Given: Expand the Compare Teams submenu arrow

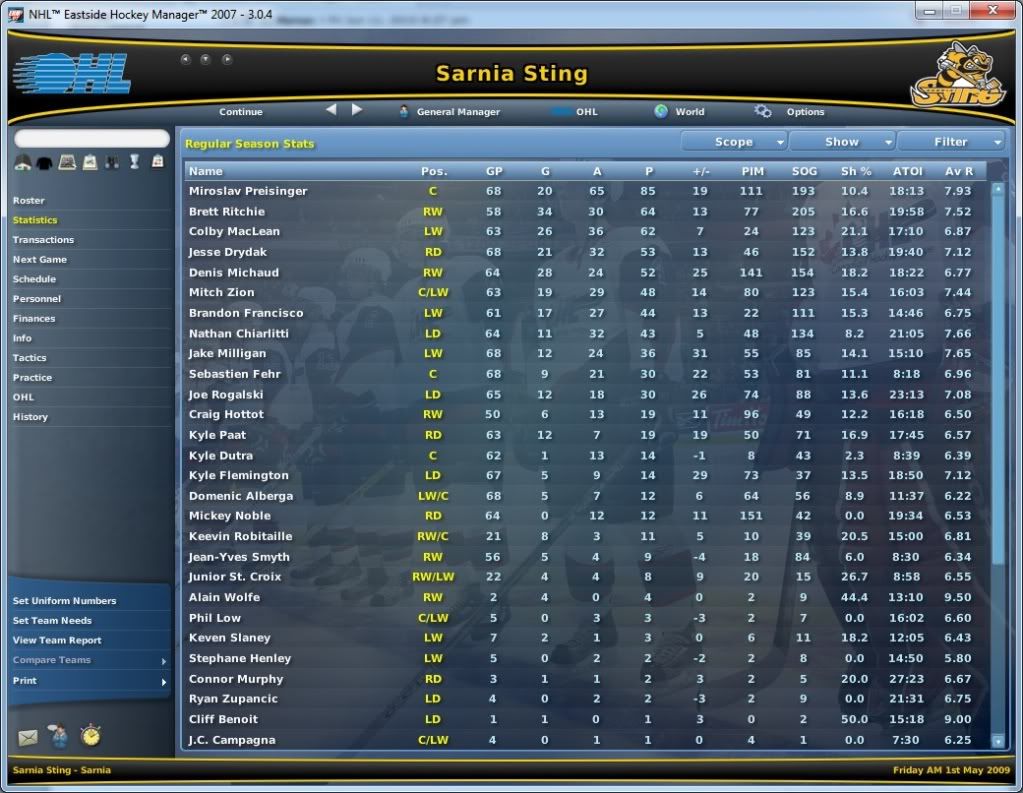Looking at the screenshot, I should click(164, 661).
